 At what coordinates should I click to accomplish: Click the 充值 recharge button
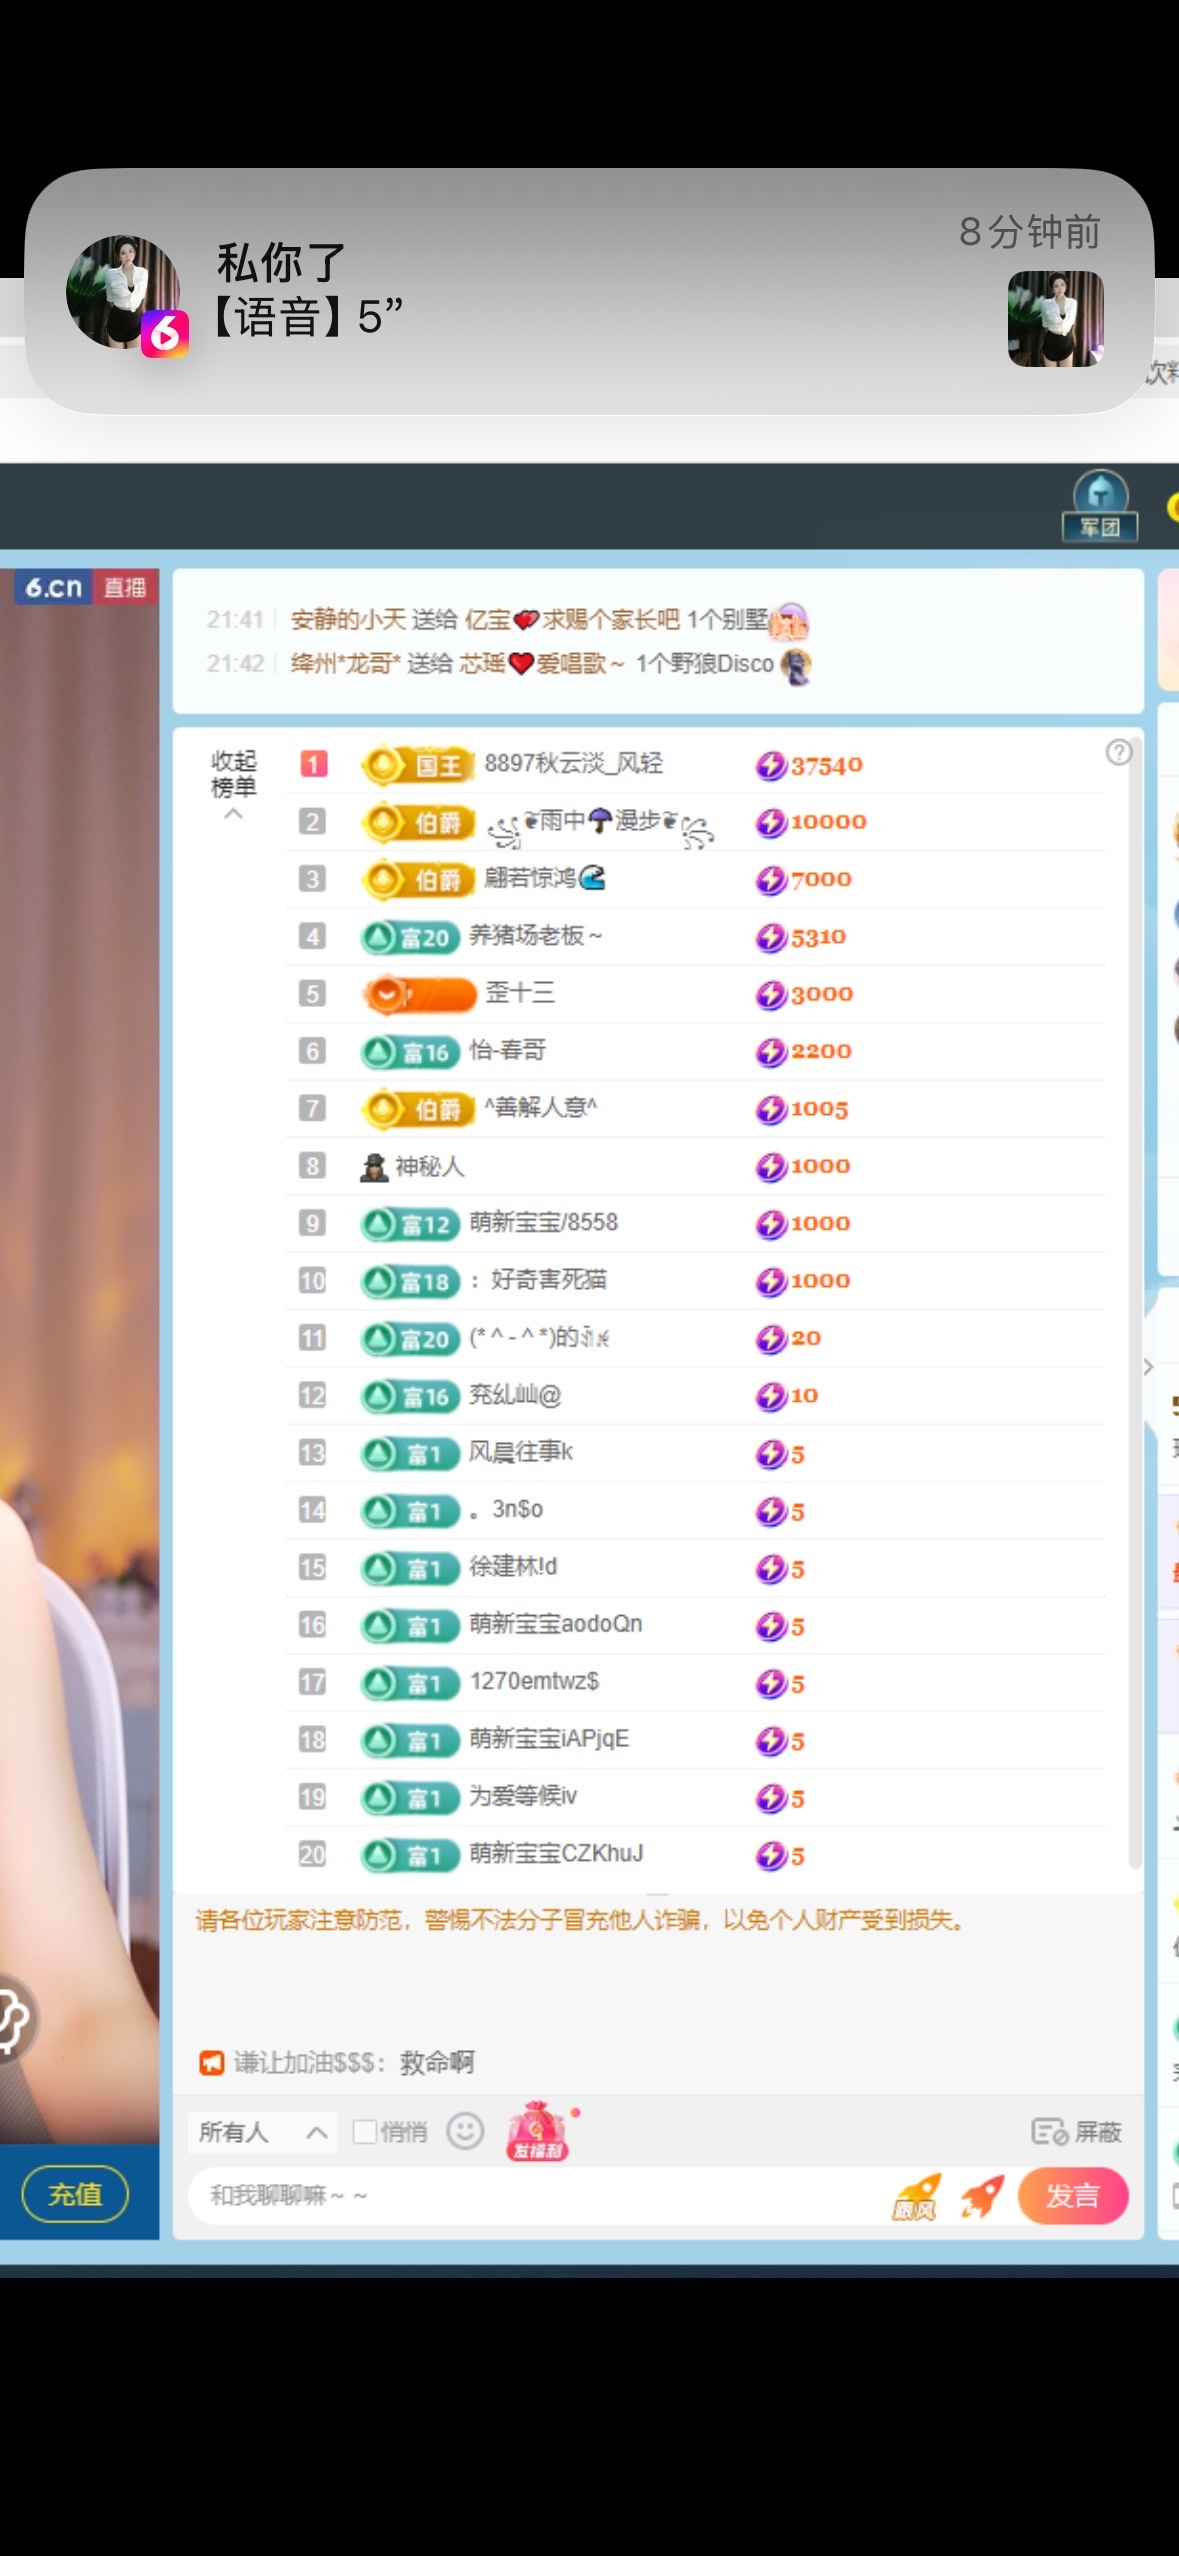click(75, 2194)
